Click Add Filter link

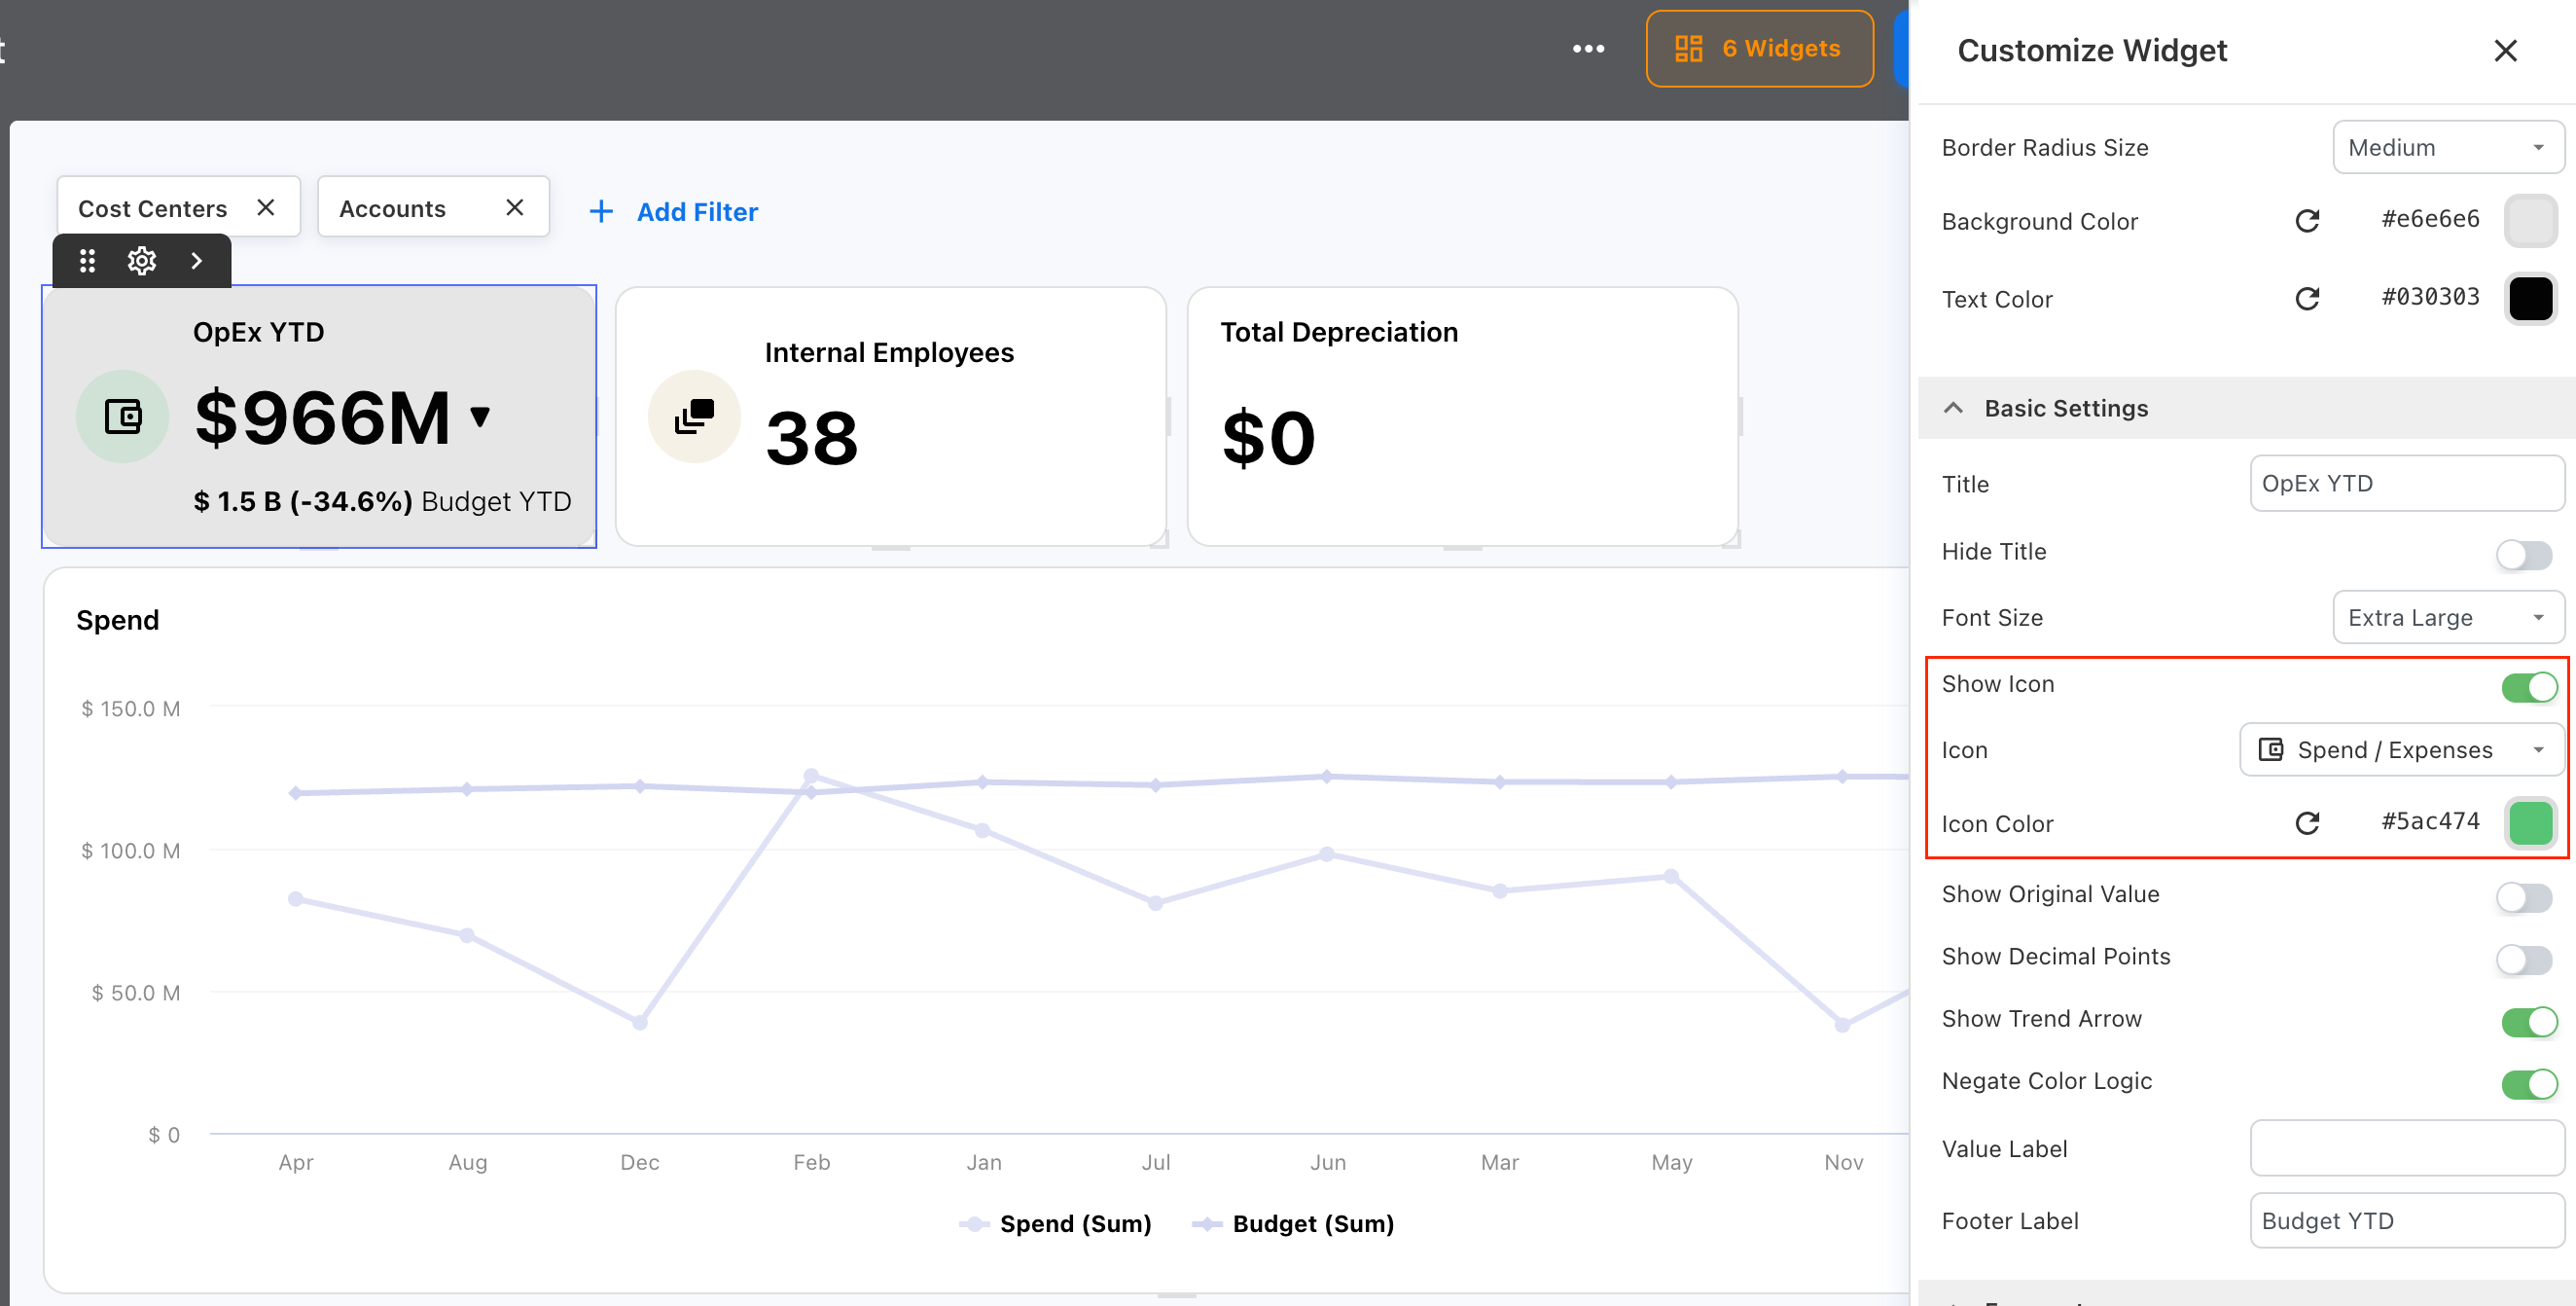coord(697,211)
